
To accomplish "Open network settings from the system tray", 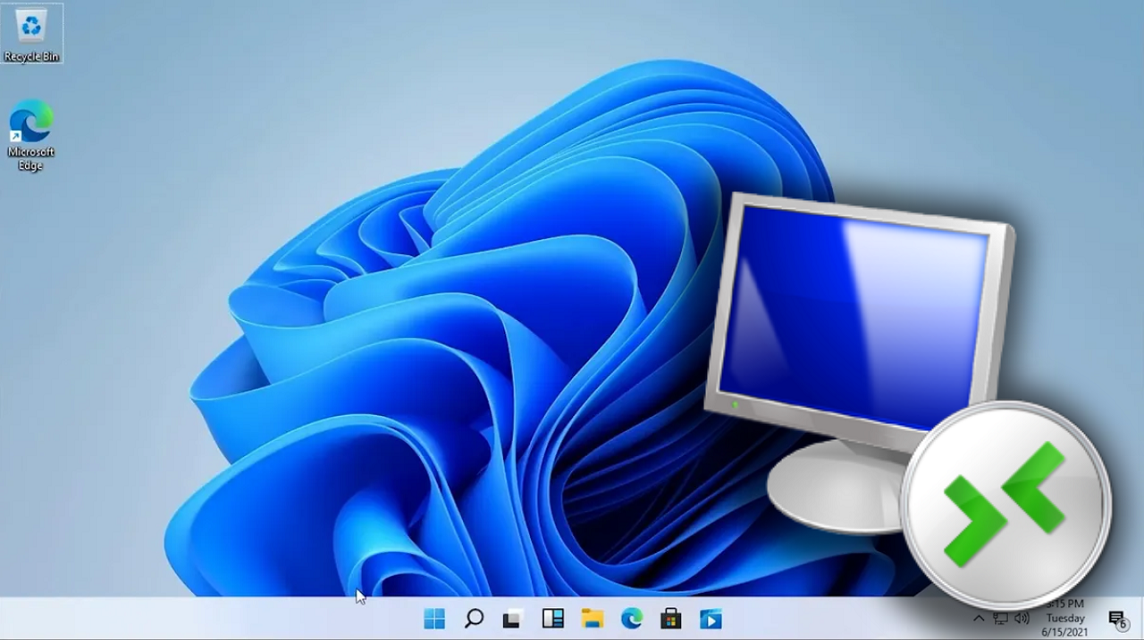I will (x=999, y=619).
